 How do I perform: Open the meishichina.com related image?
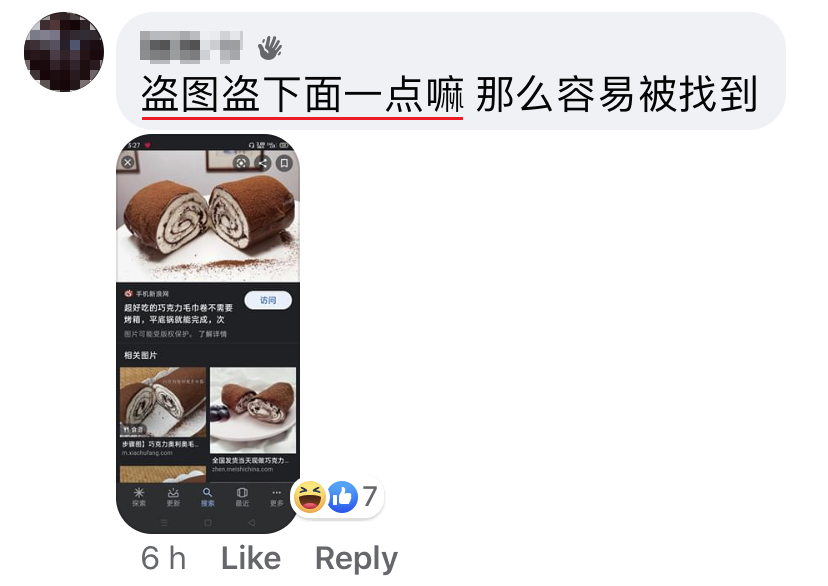[x=253, y=410]
